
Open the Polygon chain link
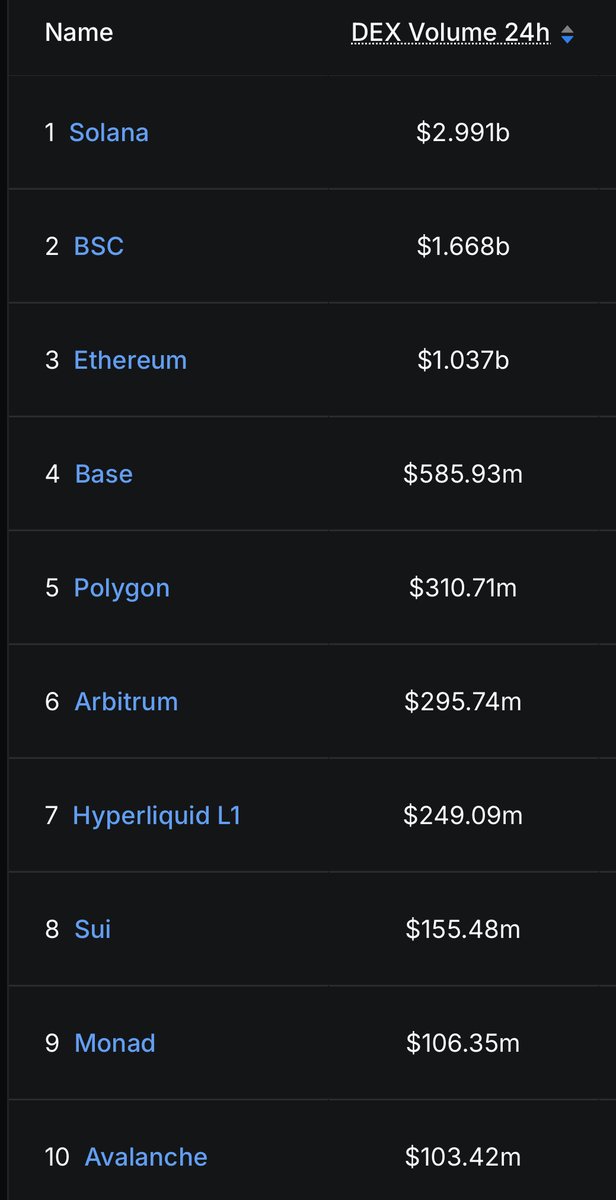pyautogui.click(x=122, y=588)
